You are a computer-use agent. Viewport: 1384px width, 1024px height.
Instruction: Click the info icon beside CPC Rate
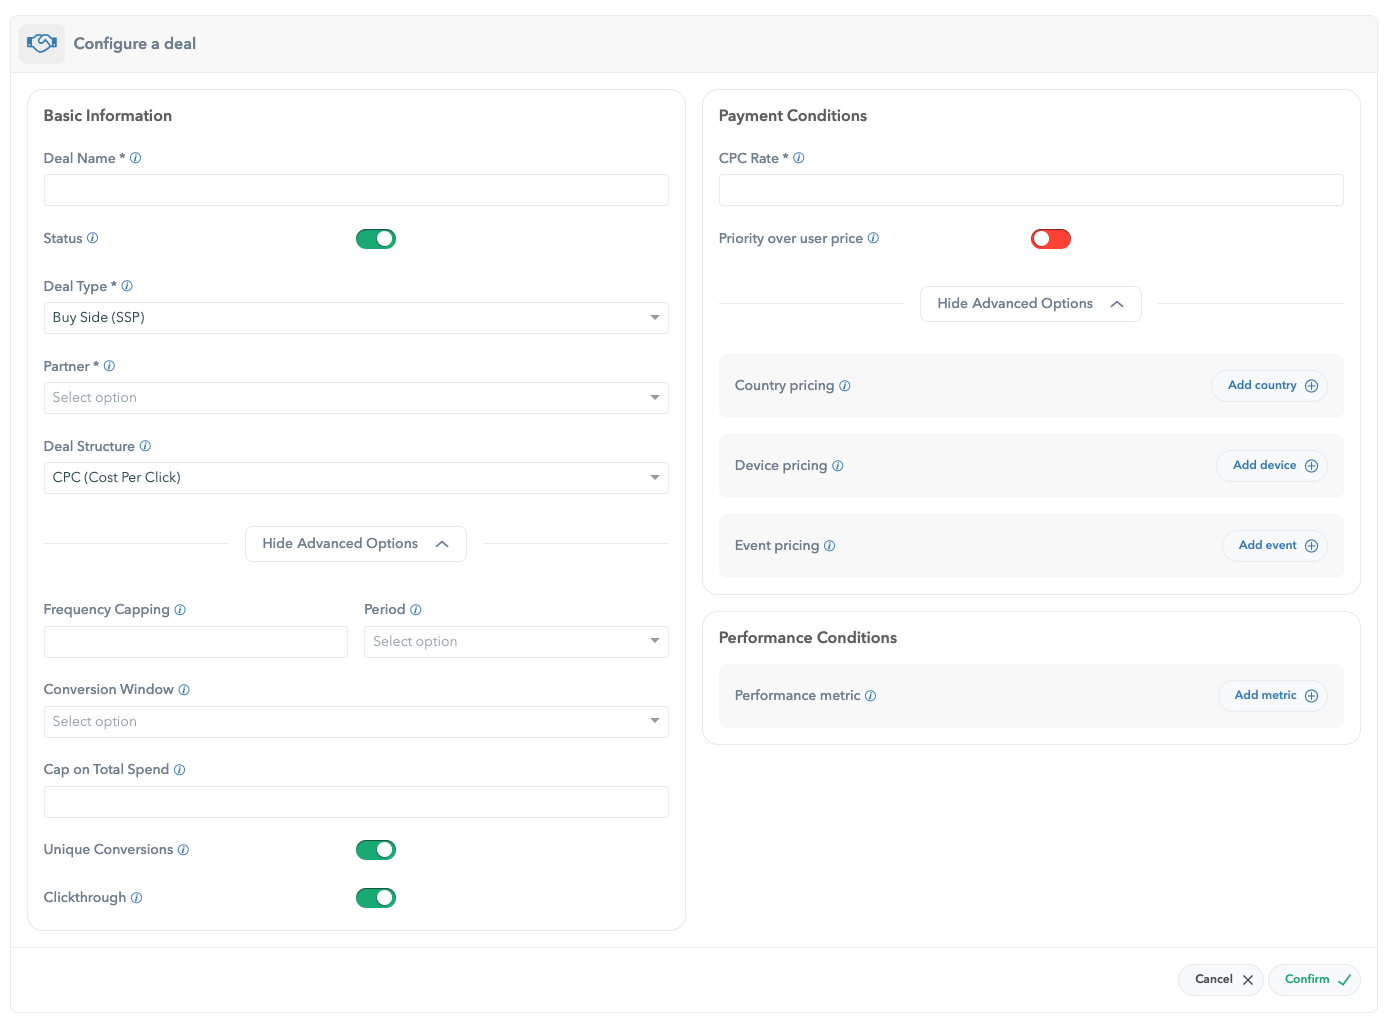(x=799, y=158)
